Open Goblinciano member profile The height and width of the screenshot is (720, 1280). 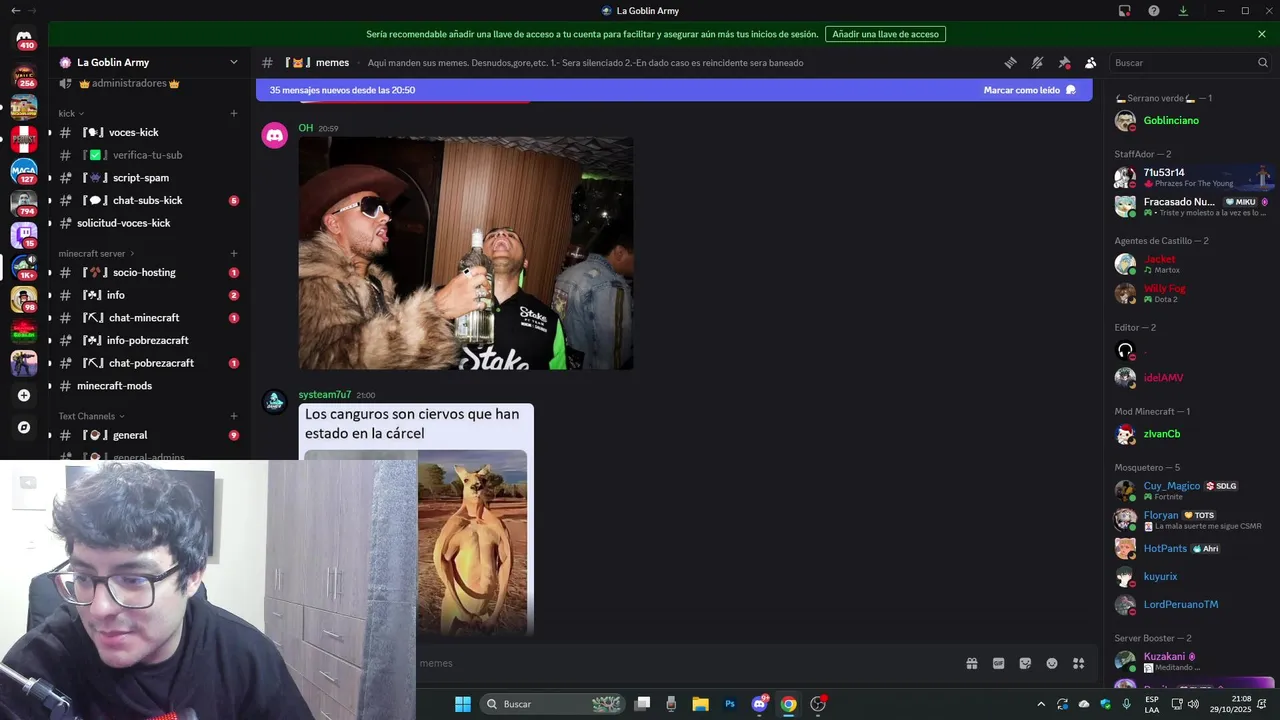pos(1190,121)
